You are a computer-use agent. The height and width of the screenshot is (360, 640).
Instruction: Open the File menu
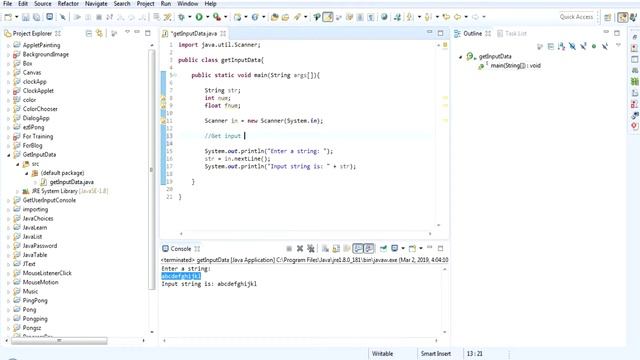pos(7,4)
